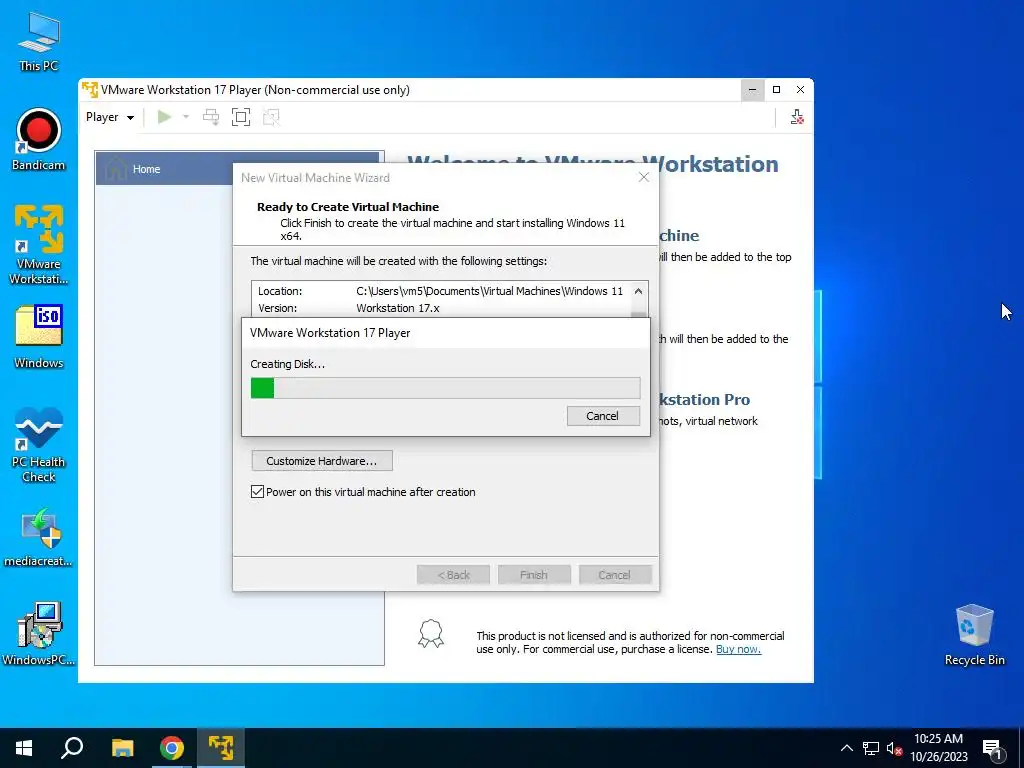The image size is (1024, 768).
Task: Click the full screen mode icon
Action: point(241,117)
